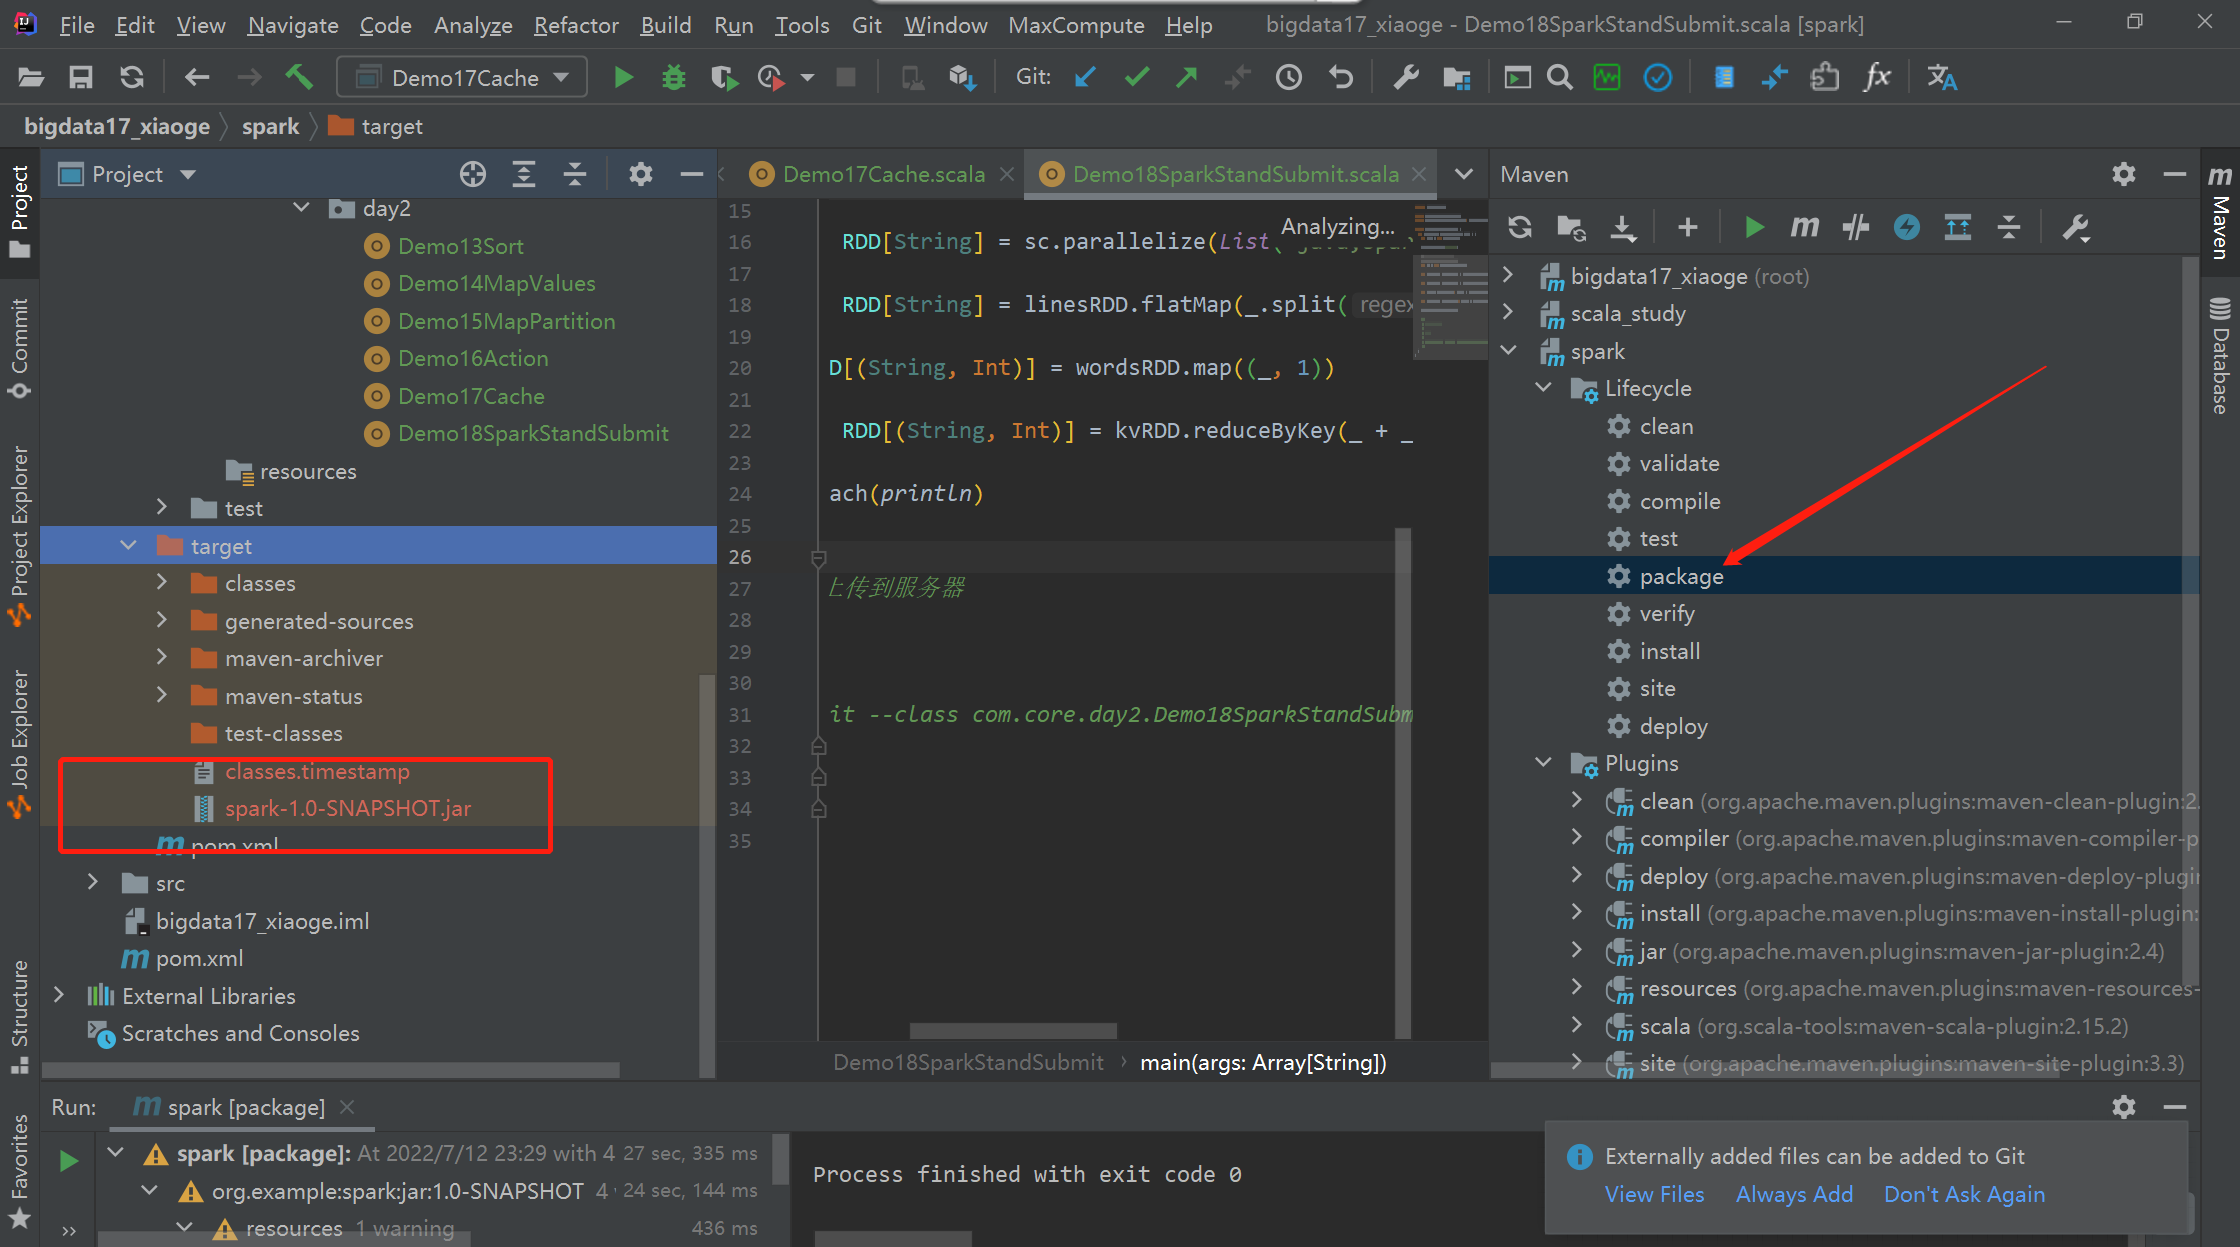Click the View Files link
Viewport: 2240px width, 1247px height.
click(x=1654, y=1194)
